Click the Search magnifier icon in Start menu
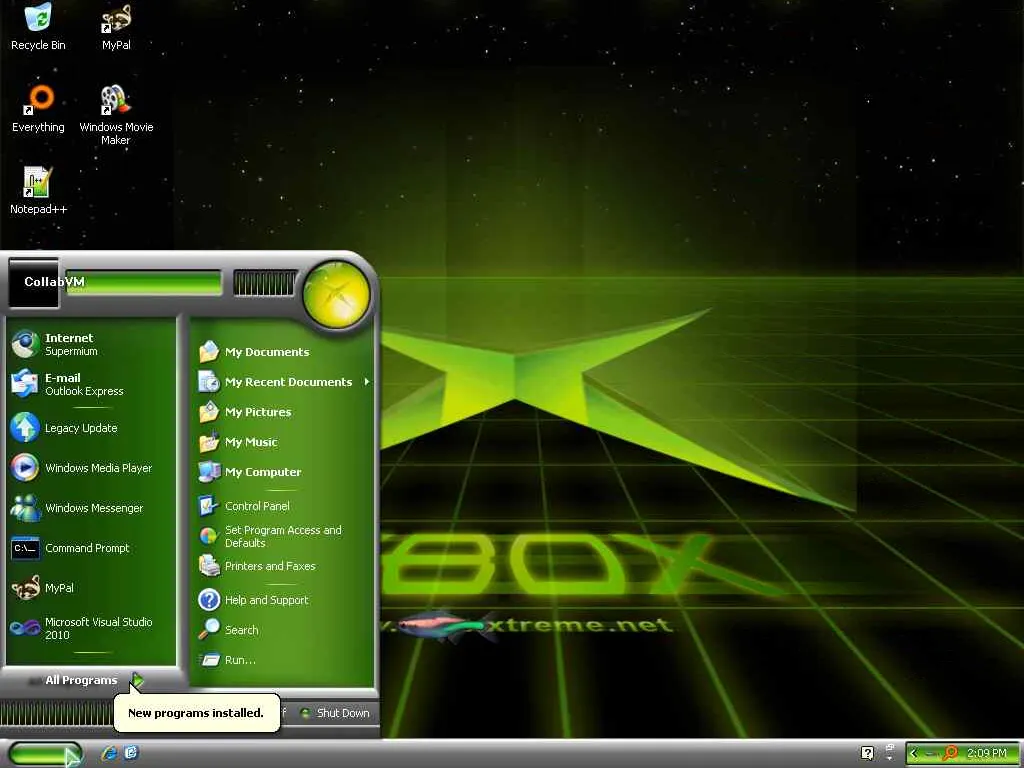The width and height of the screenshot is (1024, 768). pyautogui.click(x=209, y=630)
